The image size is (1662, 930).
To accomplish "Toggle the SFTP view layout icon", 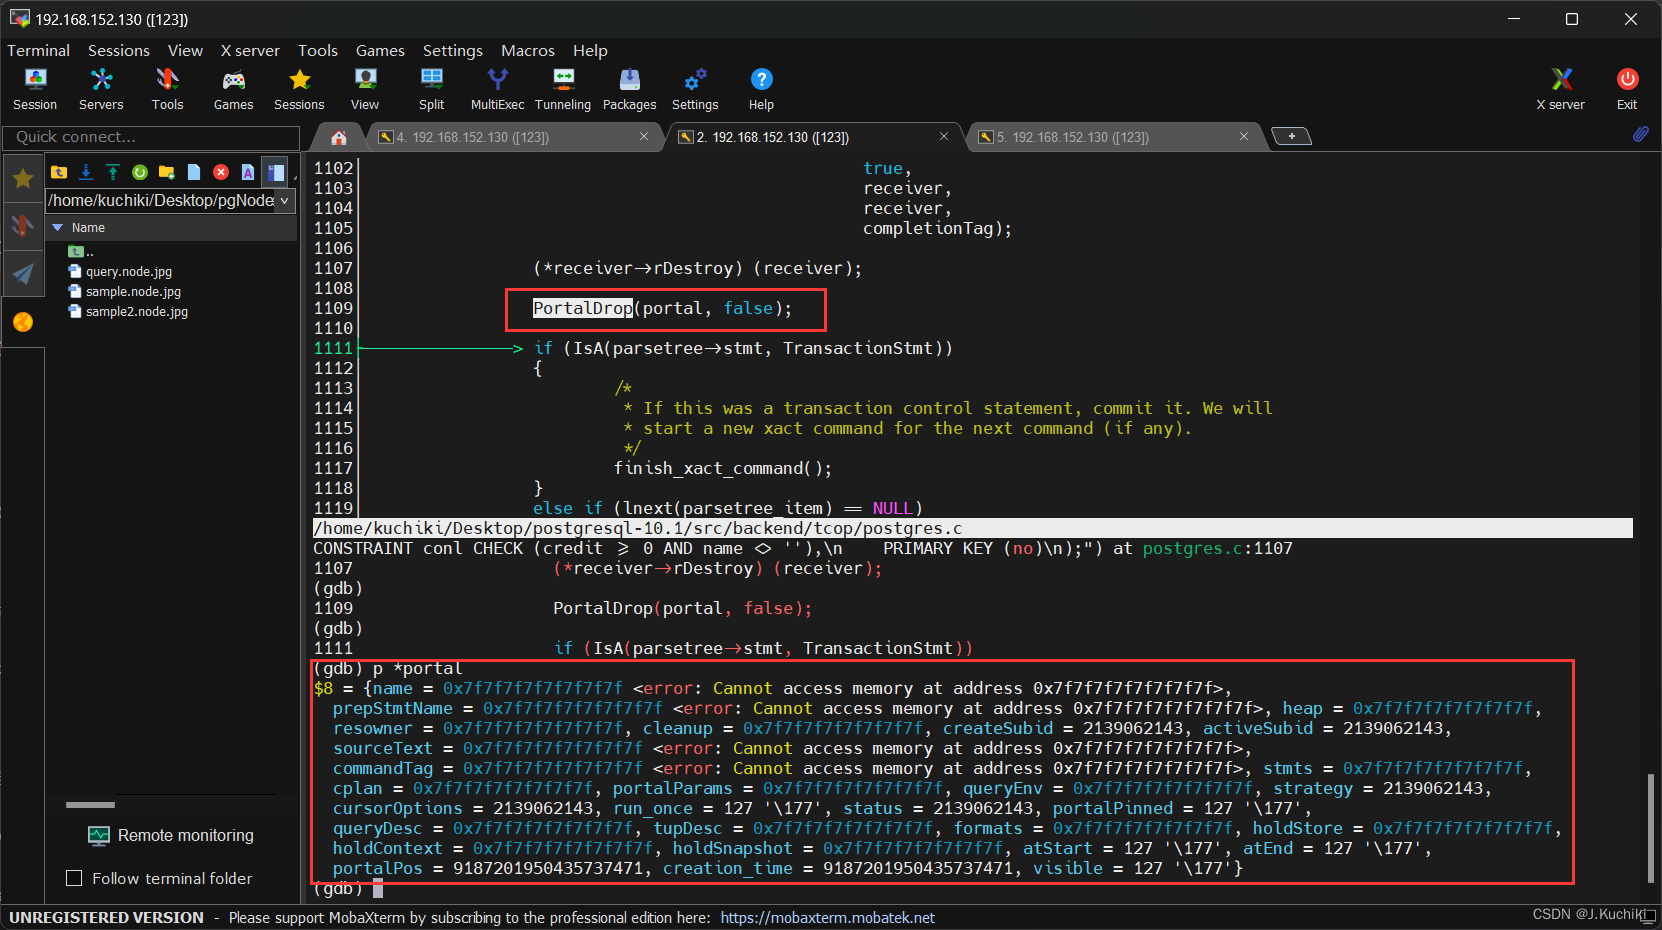I will point(275,172).
